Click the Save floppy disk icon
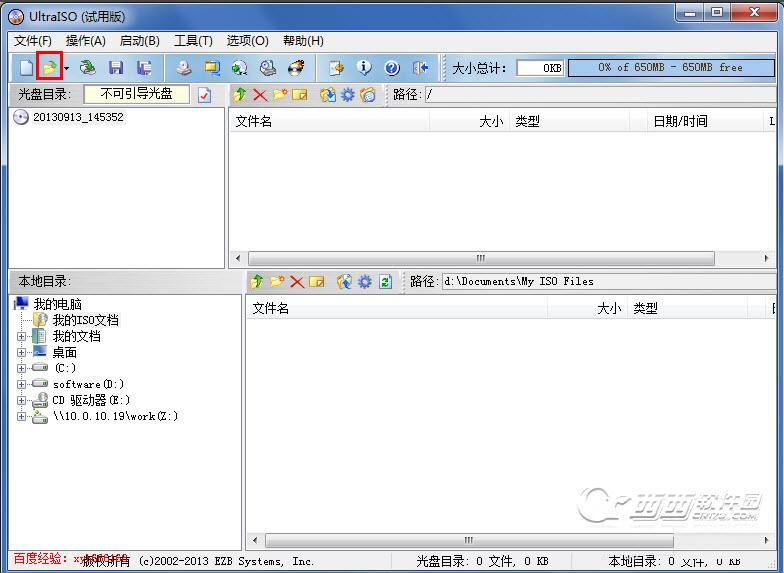This screenshot has width=784, height=573. pos(116,67)
